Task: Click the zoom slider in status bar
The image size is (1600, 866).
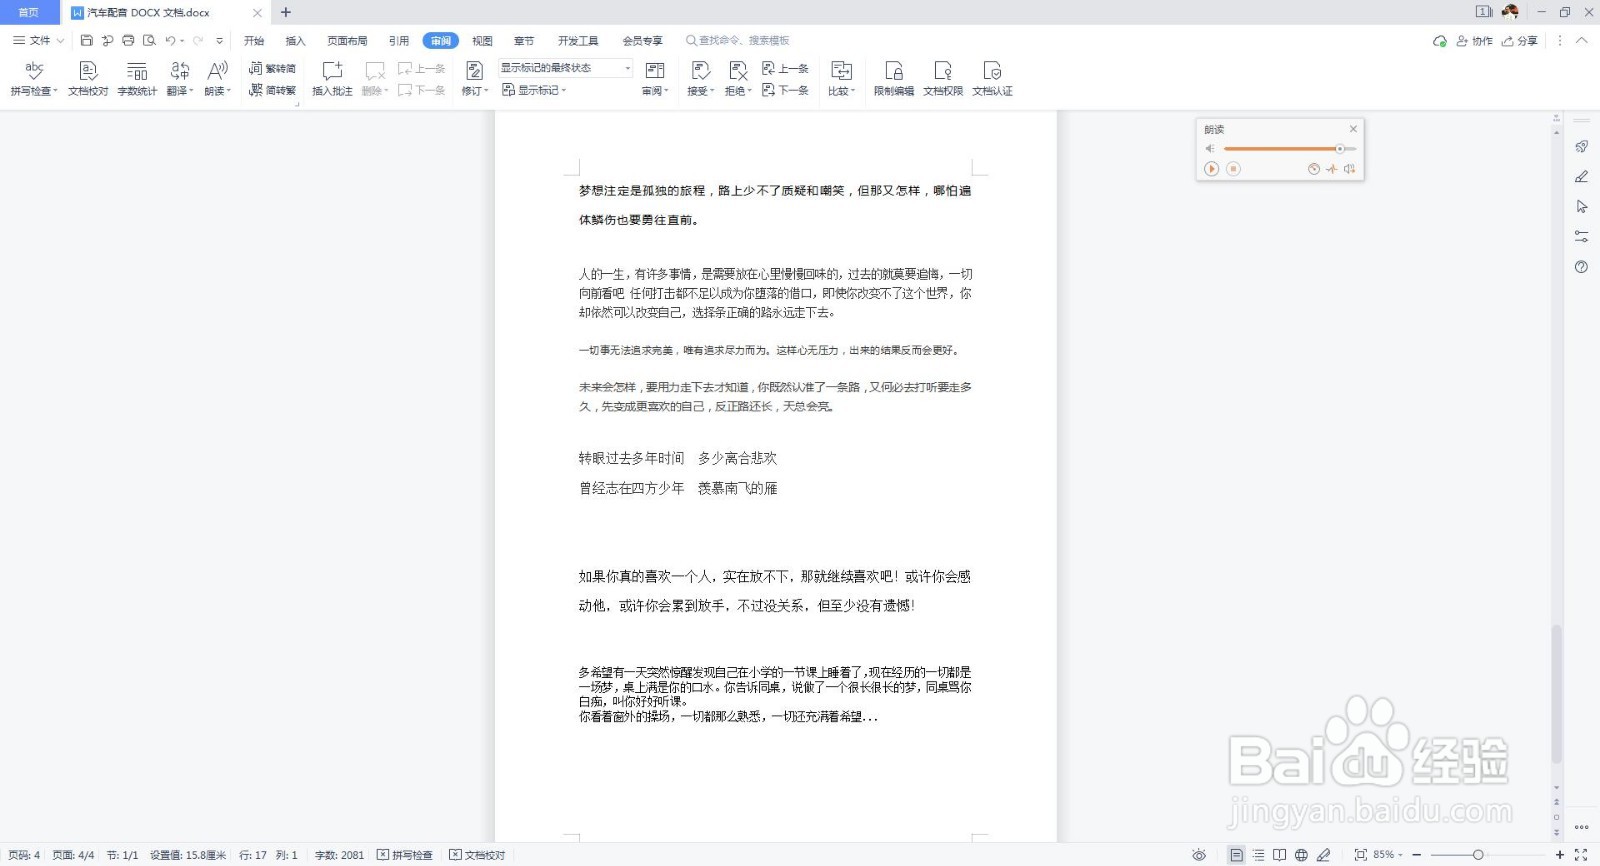Action: (1487, 855)
